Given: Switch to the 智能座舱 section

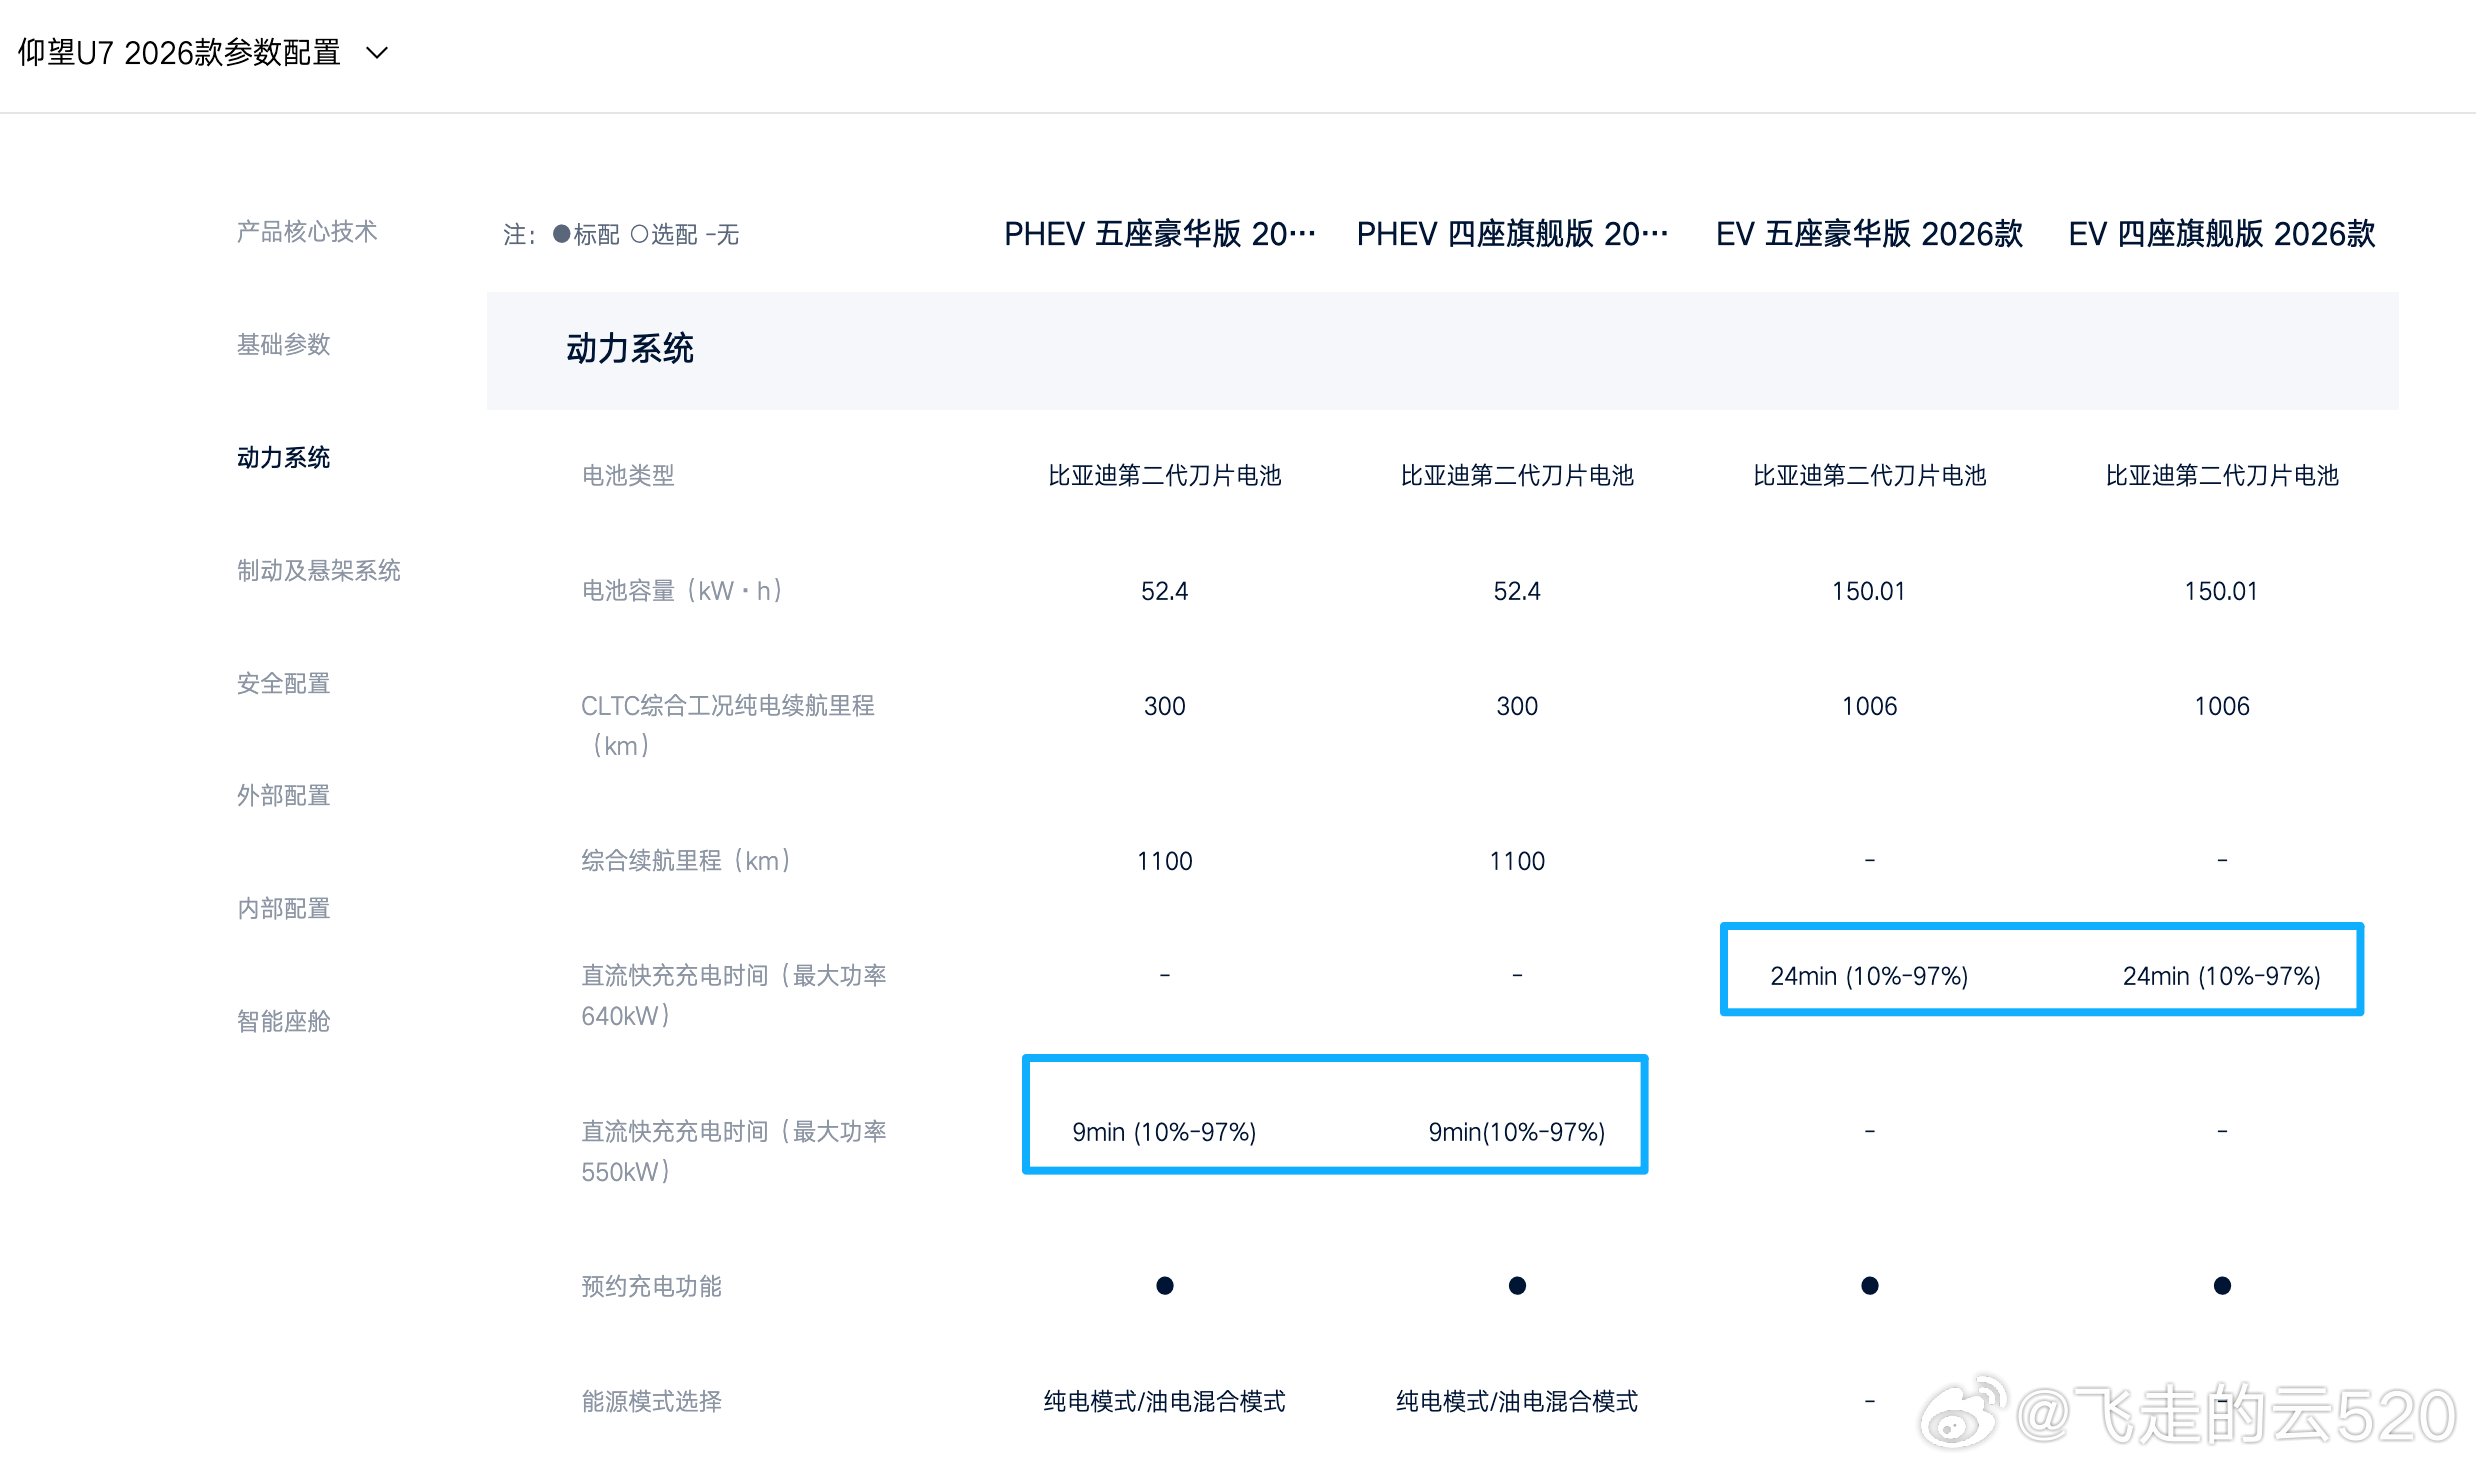Looking at the screenshot, I should pos(283,1021).
